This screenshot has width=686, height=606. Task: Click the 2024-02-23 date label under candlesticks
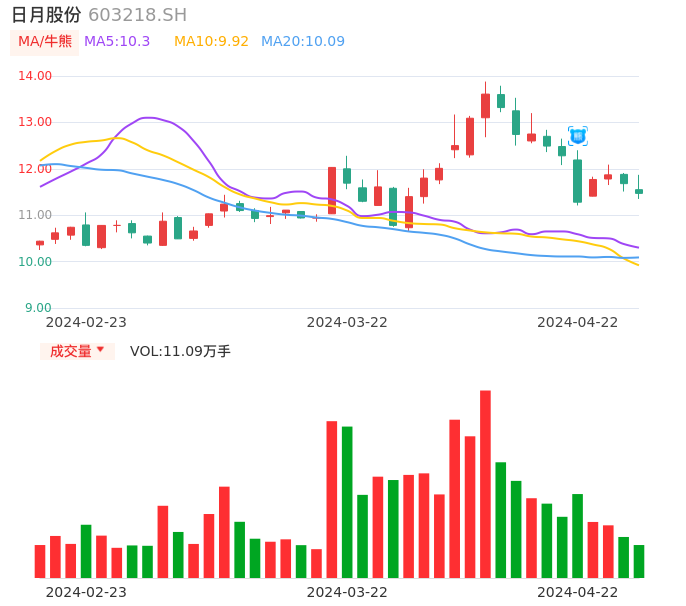(86, 322)
